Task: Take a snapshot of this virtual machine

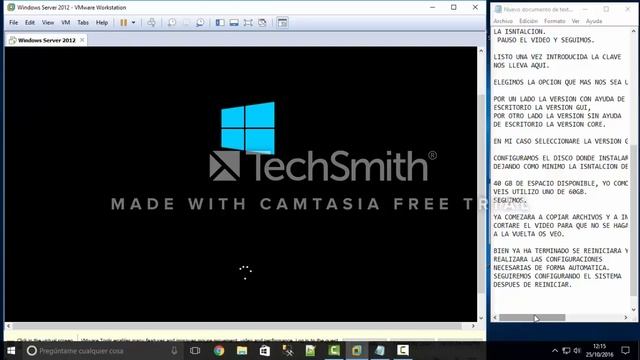Action: click(x=172, y=23)
